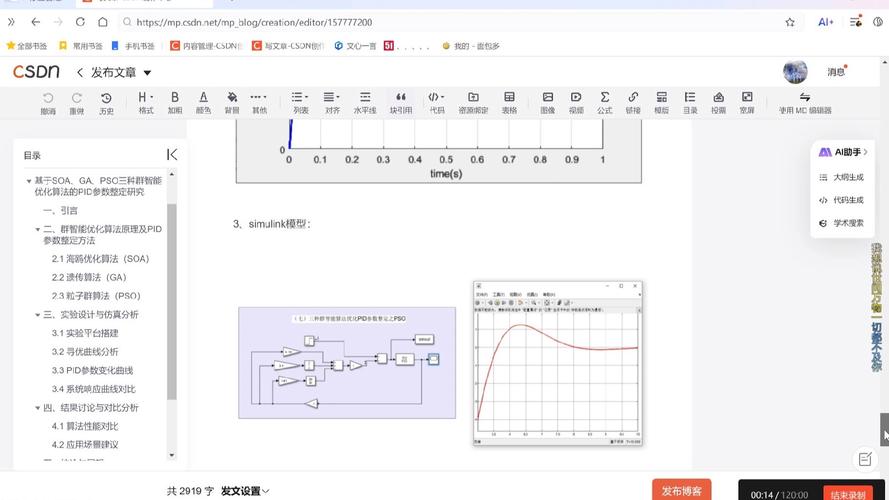This screenshot has height=500, width=889.
Task: Select 学术搜索 in AI assistant
Action: pos(842,223)
